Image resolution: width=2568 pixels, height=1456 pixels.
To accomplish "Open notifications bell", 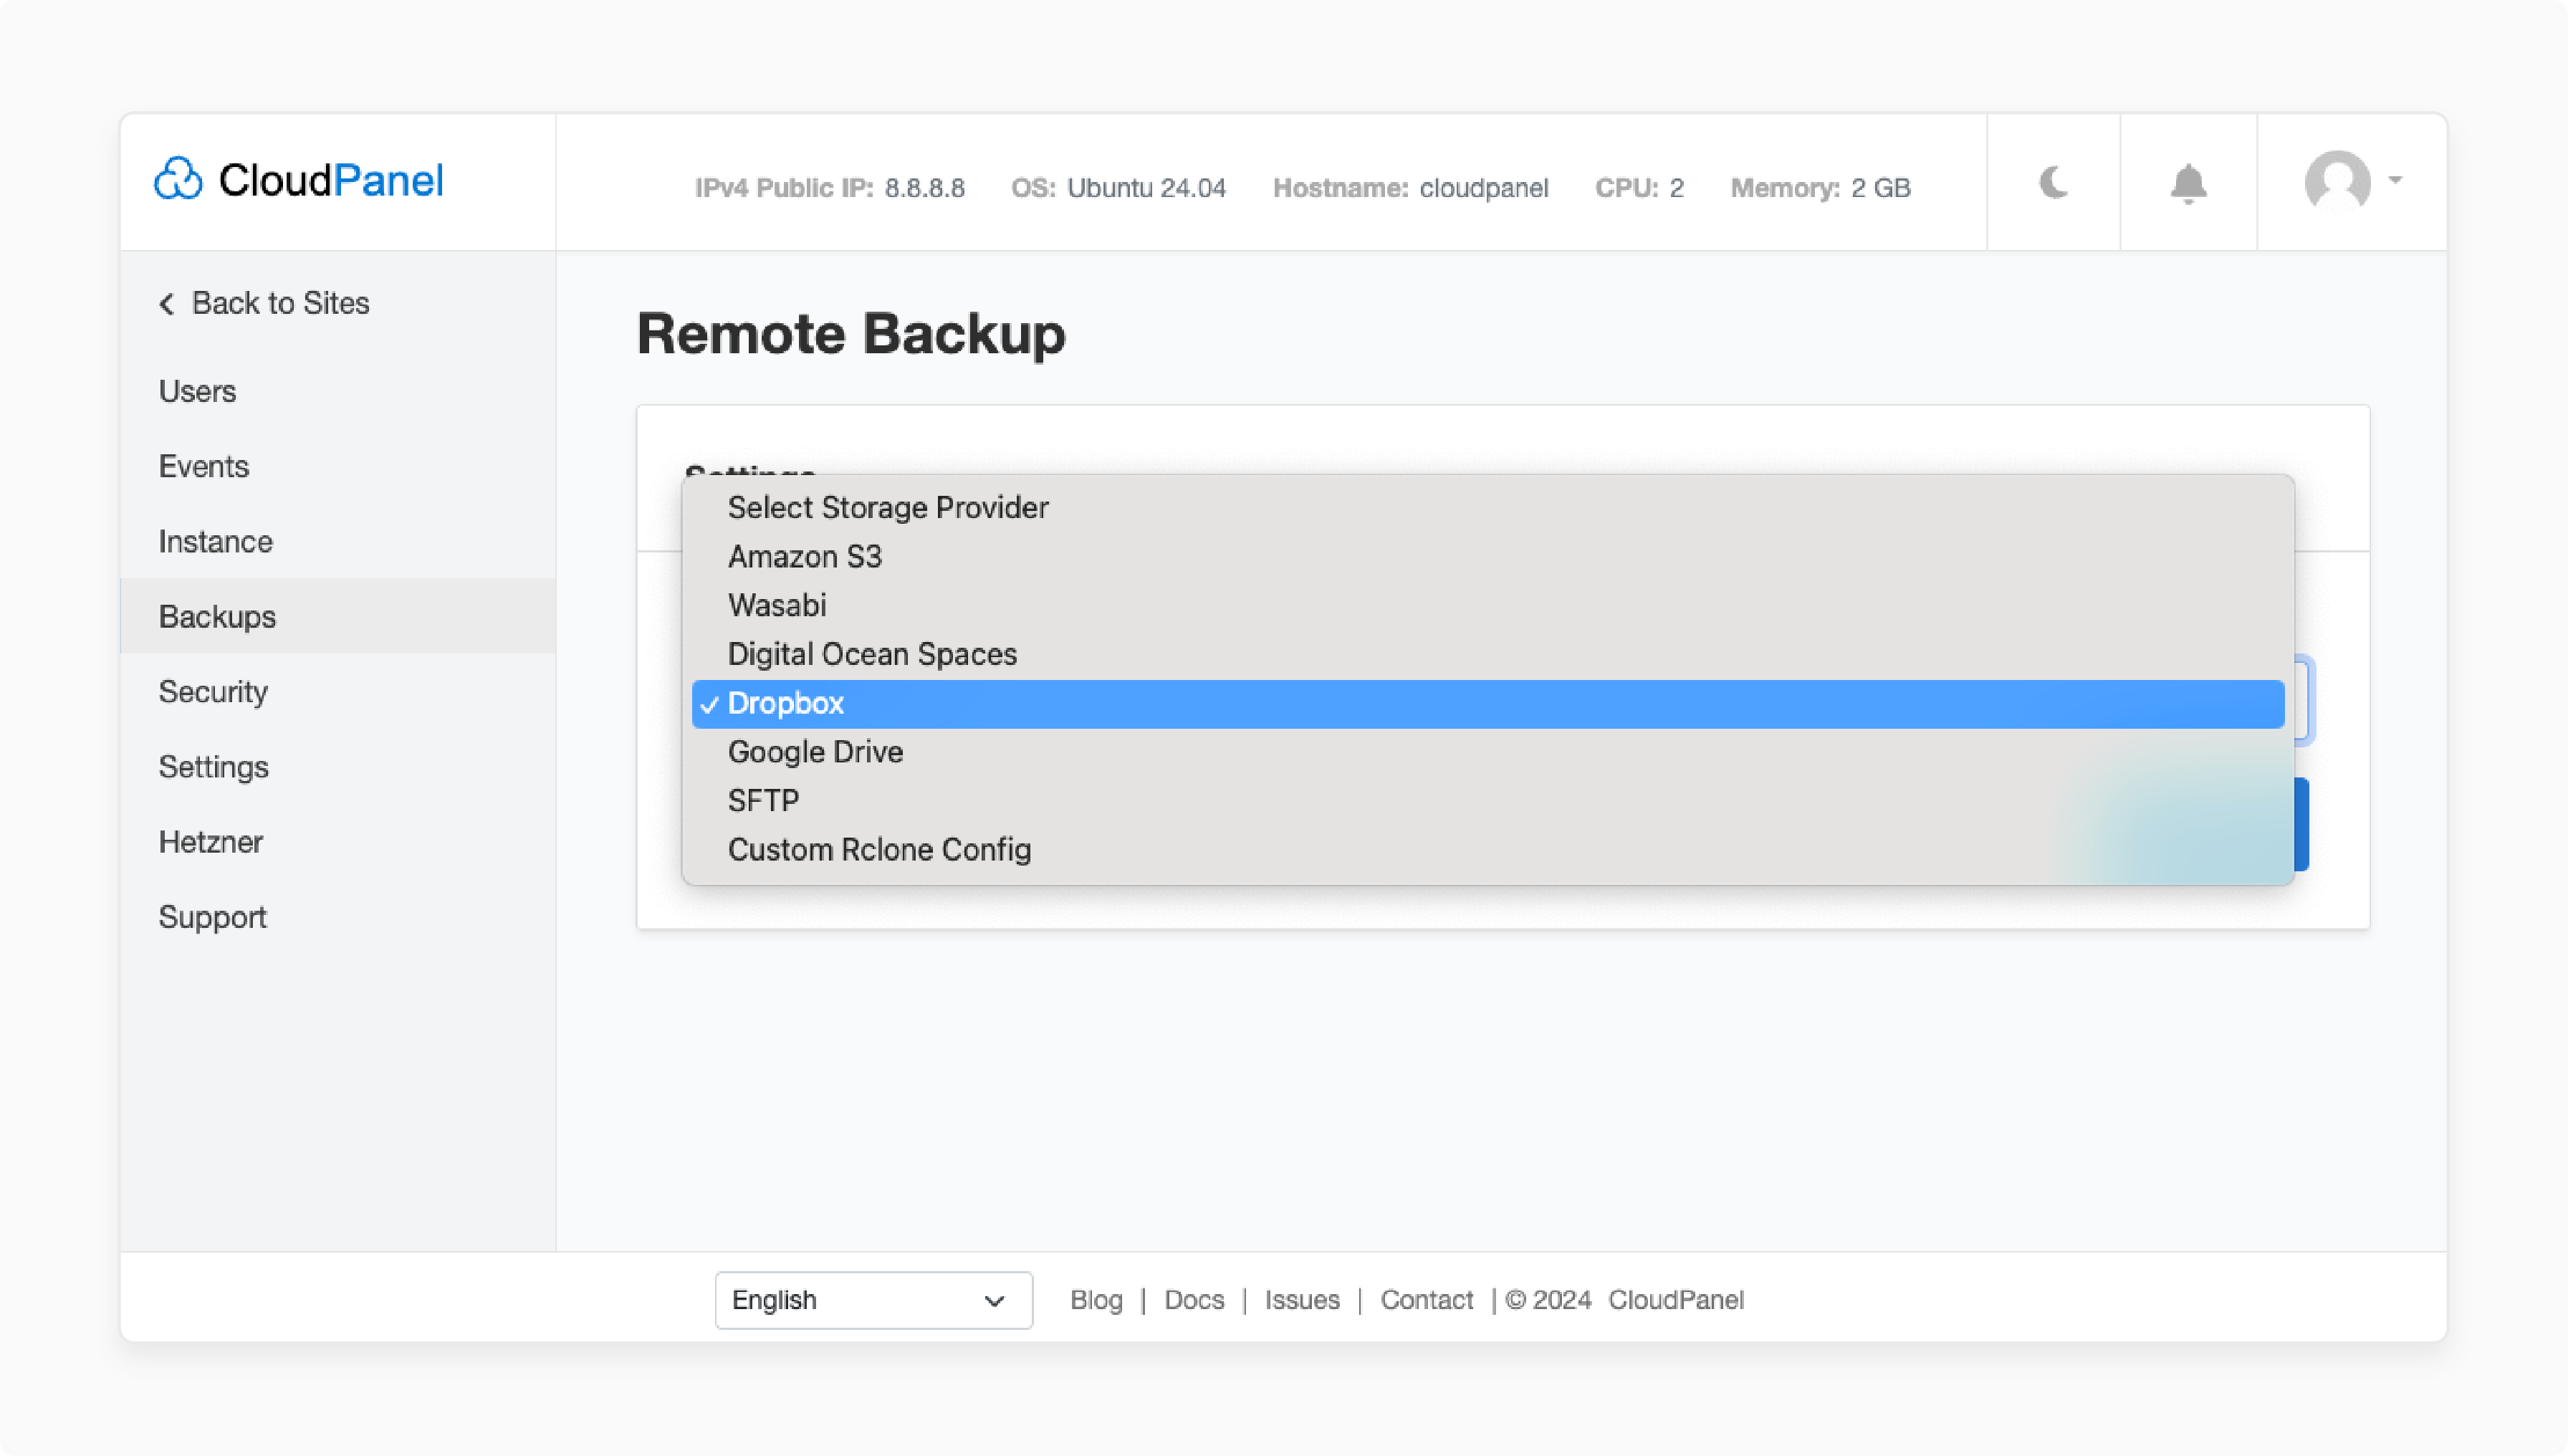I will 2188,183.
